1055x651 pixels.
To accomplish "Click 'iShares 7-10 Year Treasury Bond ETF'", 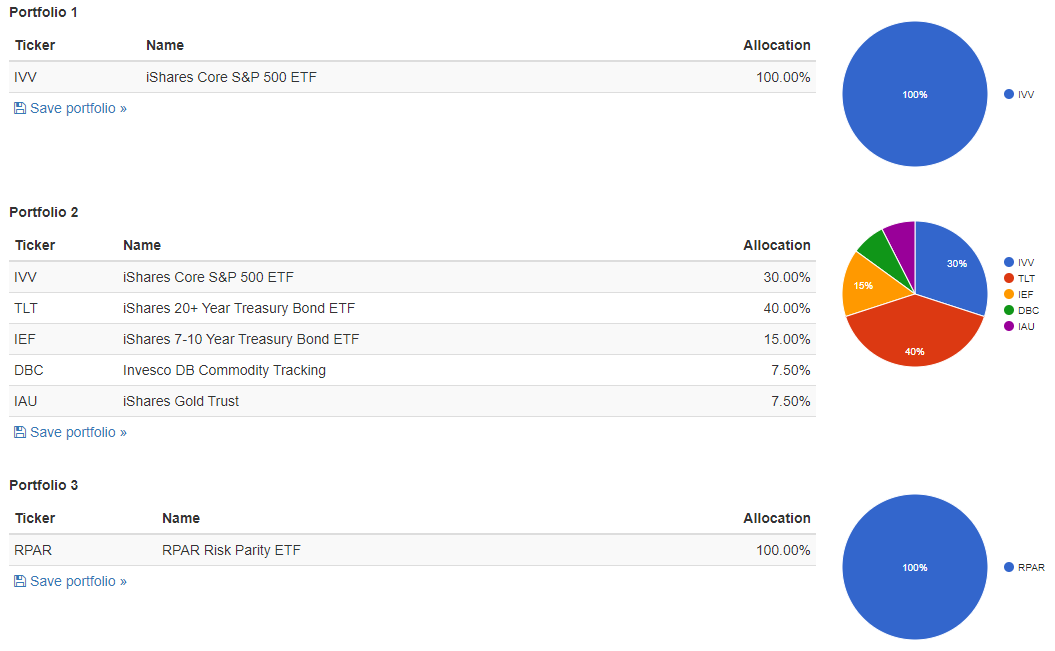I will click(241, 339).
